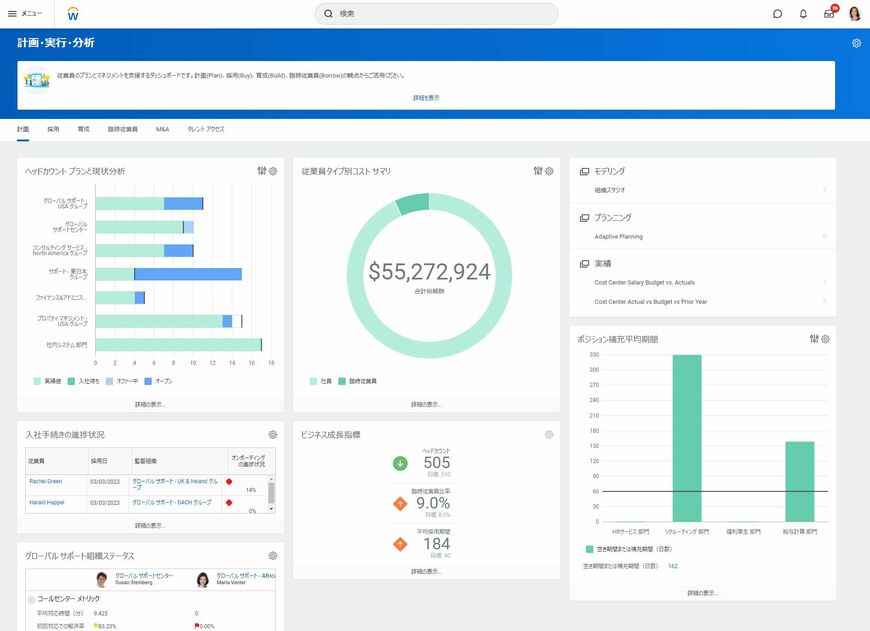
Task: Open the メニュー hamburger menu
Action: (24, 14)
